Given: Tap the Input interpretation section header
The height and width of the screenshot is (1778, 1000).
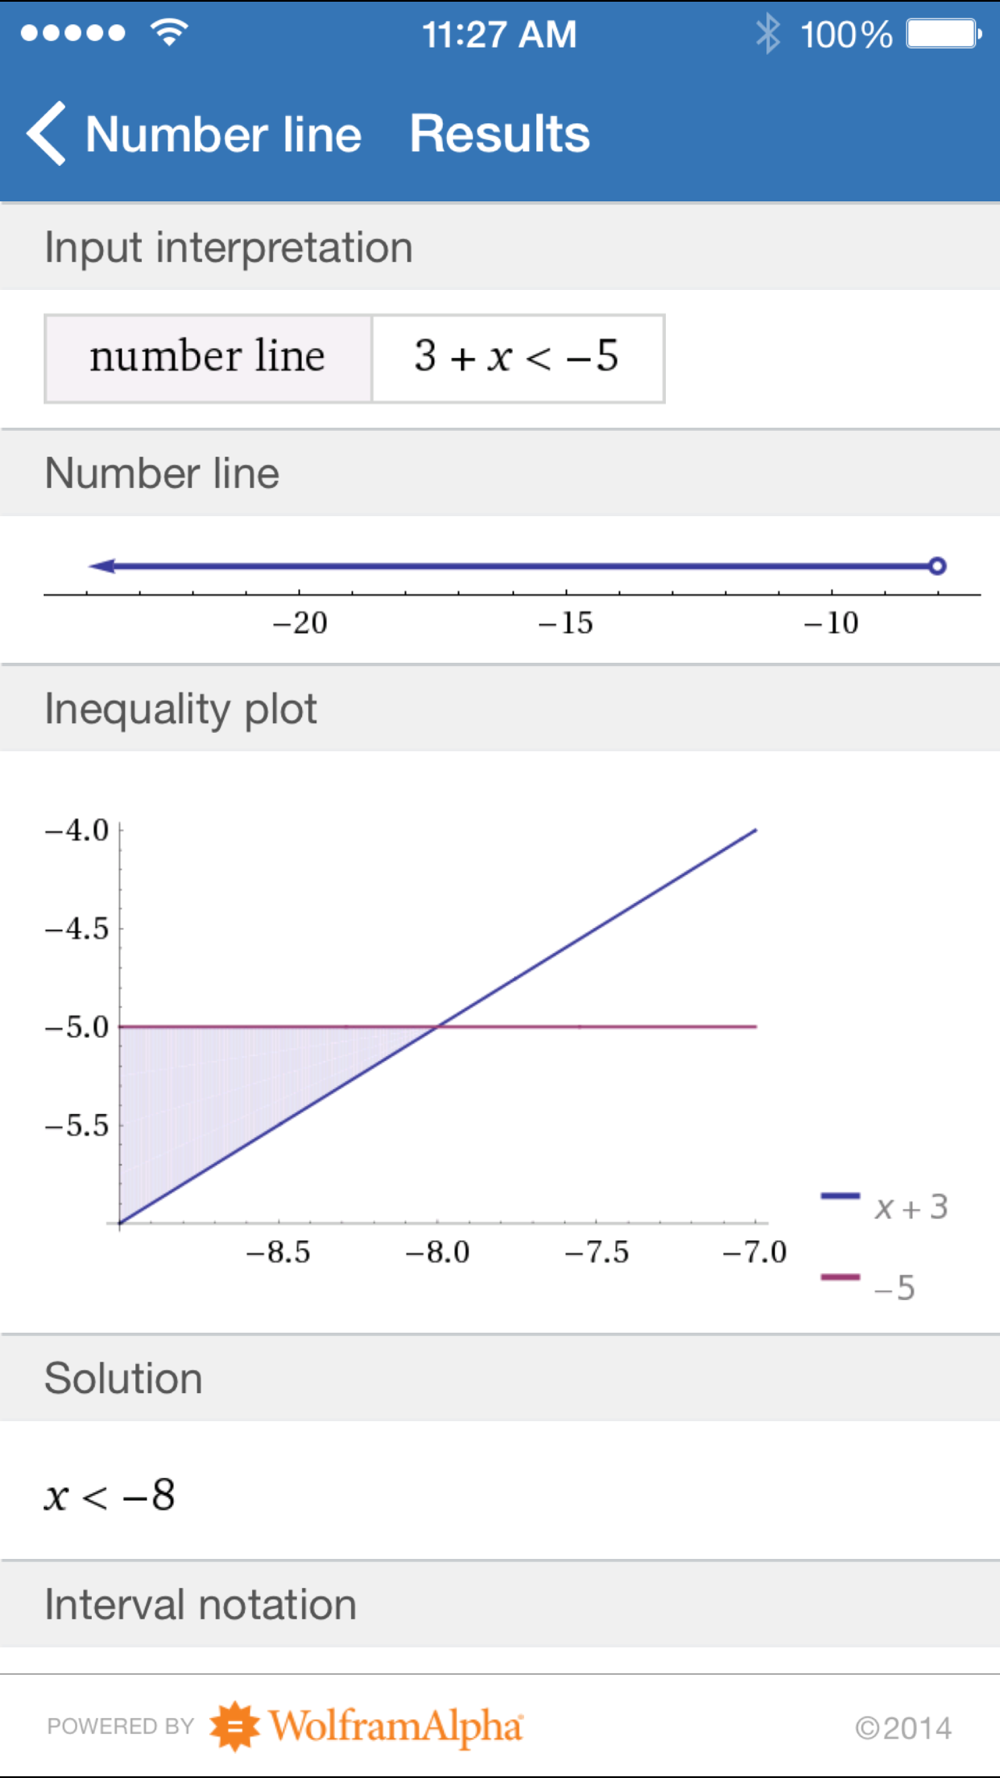Looking at the screenshot, I should [x=228, y=247].
